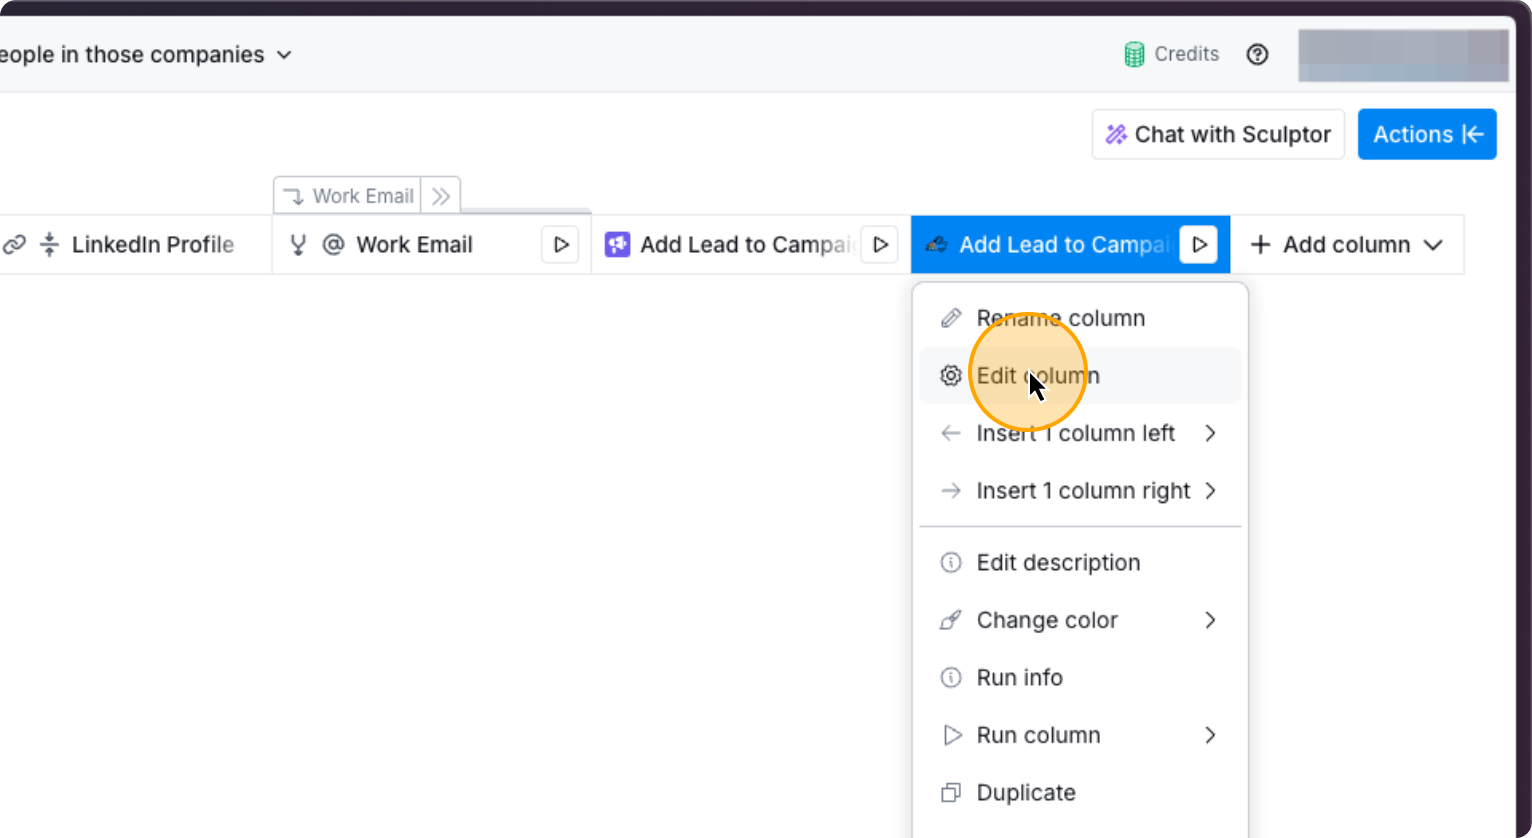Click the link icon beside LinkedIn Profile

pos(15,244)
